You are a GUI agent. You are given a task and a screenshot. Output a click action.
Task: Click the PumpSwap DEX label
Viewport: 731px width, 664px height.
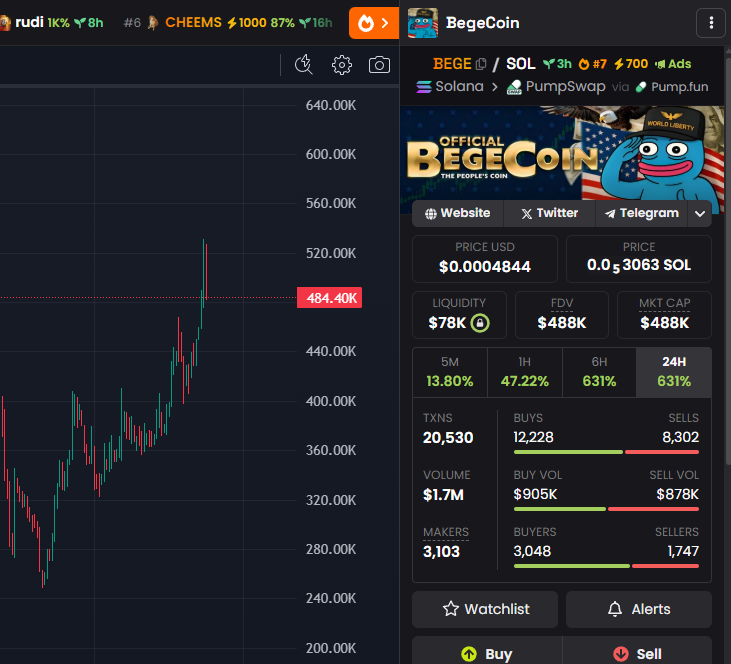pos(556,87)
